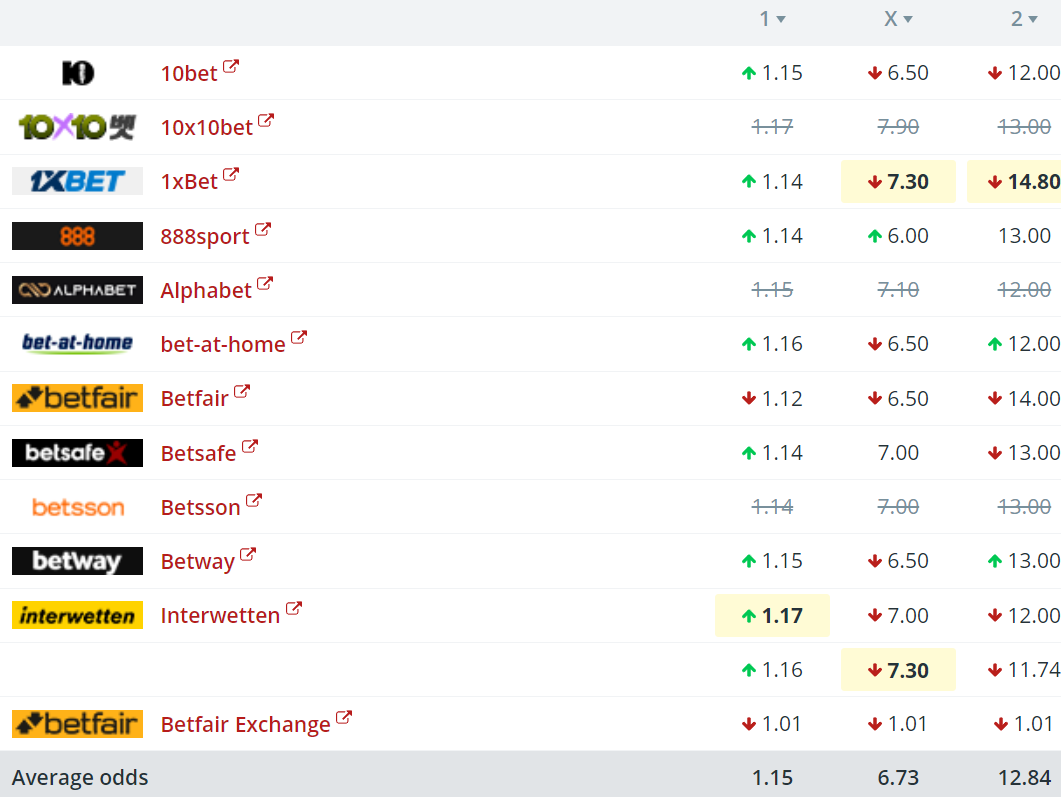Click the 10bet bookmaker logo
The width and height of the screenshot is (1061, 797).
[77, 73]
